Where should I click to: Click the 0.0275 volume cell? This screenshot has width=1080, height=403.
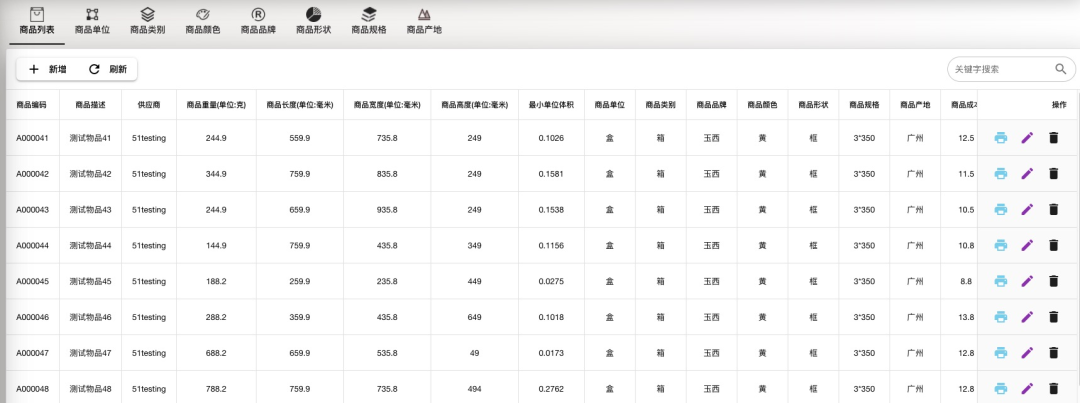[551, 281]
